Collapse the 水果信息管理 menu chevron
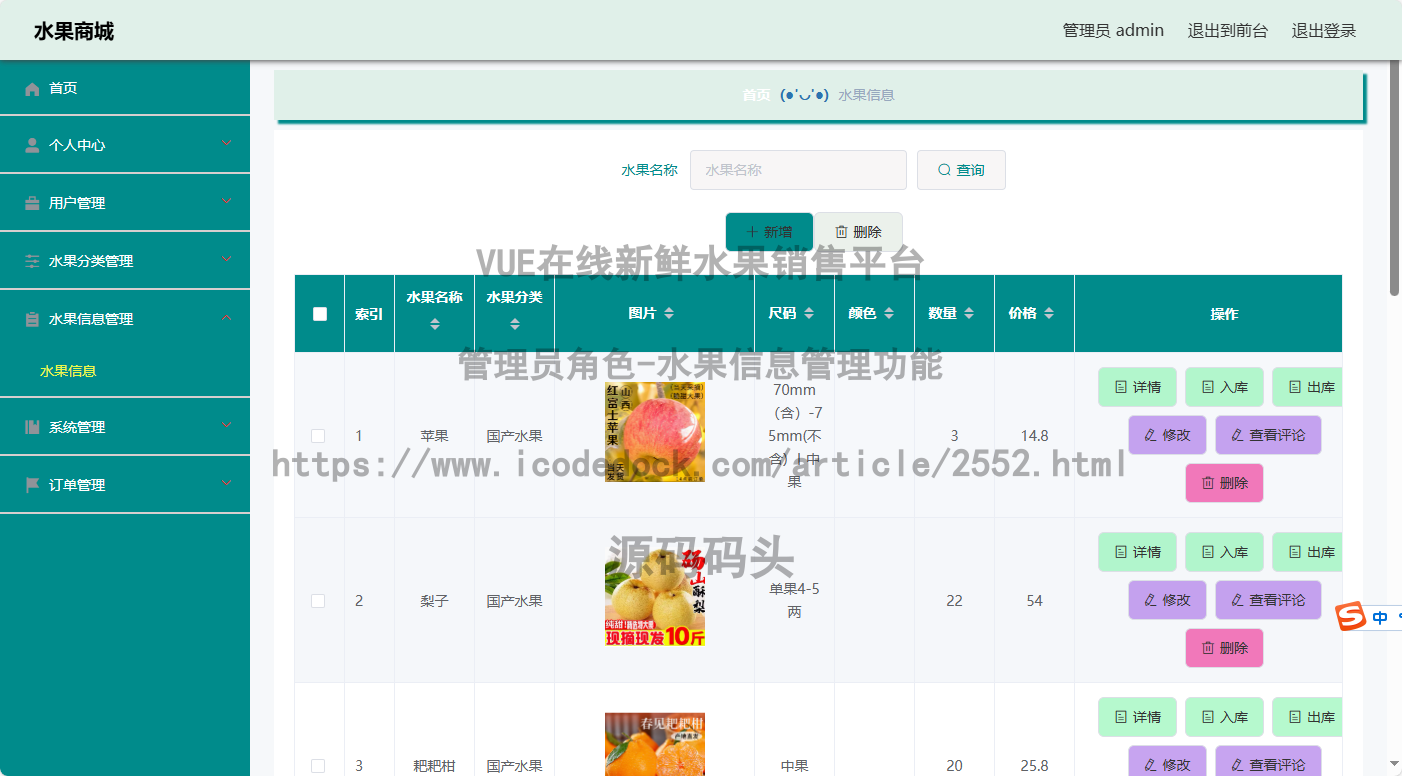 coord(227,318)
